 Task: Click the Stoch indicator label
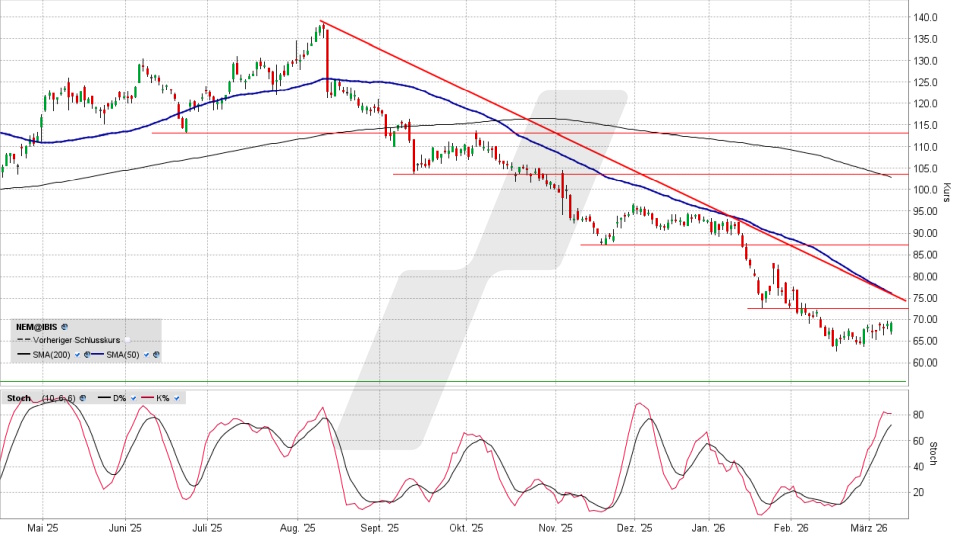[x=18, y=398]
